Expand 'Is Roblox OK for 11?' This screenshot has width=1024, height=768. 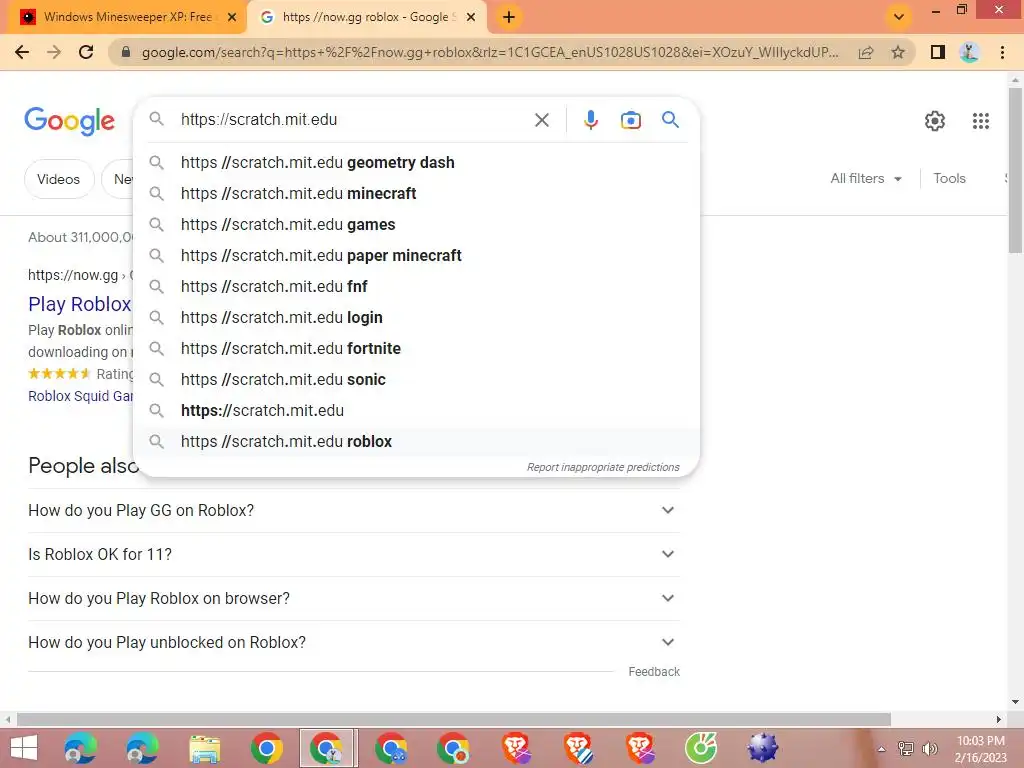point(353,554)
